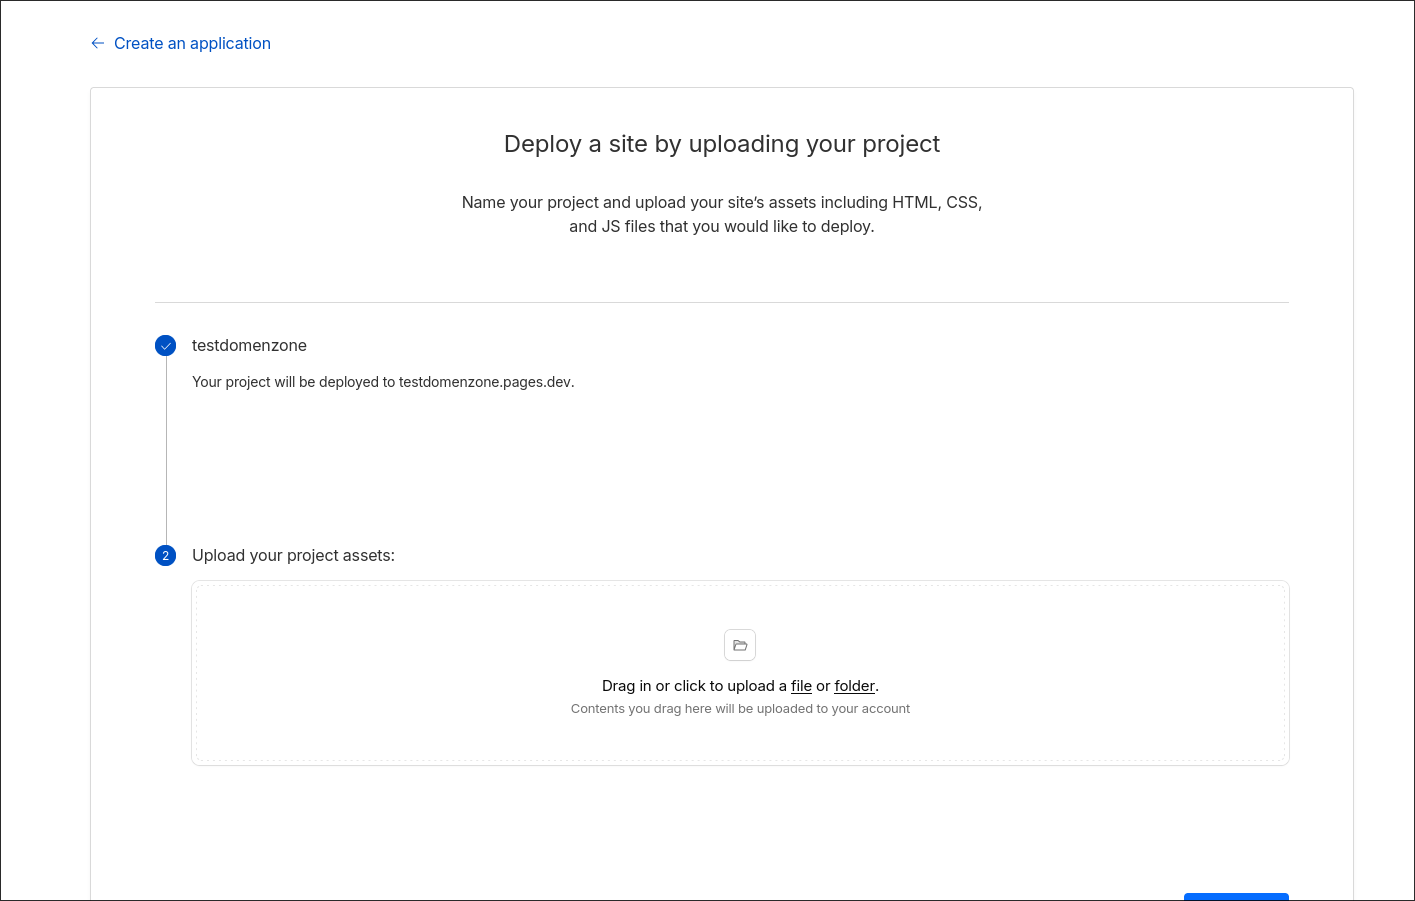The height and width of the screenshot is (901, 1415).
Task: Click the word 'or' between file and folder
Action: (x=823, y=686)
